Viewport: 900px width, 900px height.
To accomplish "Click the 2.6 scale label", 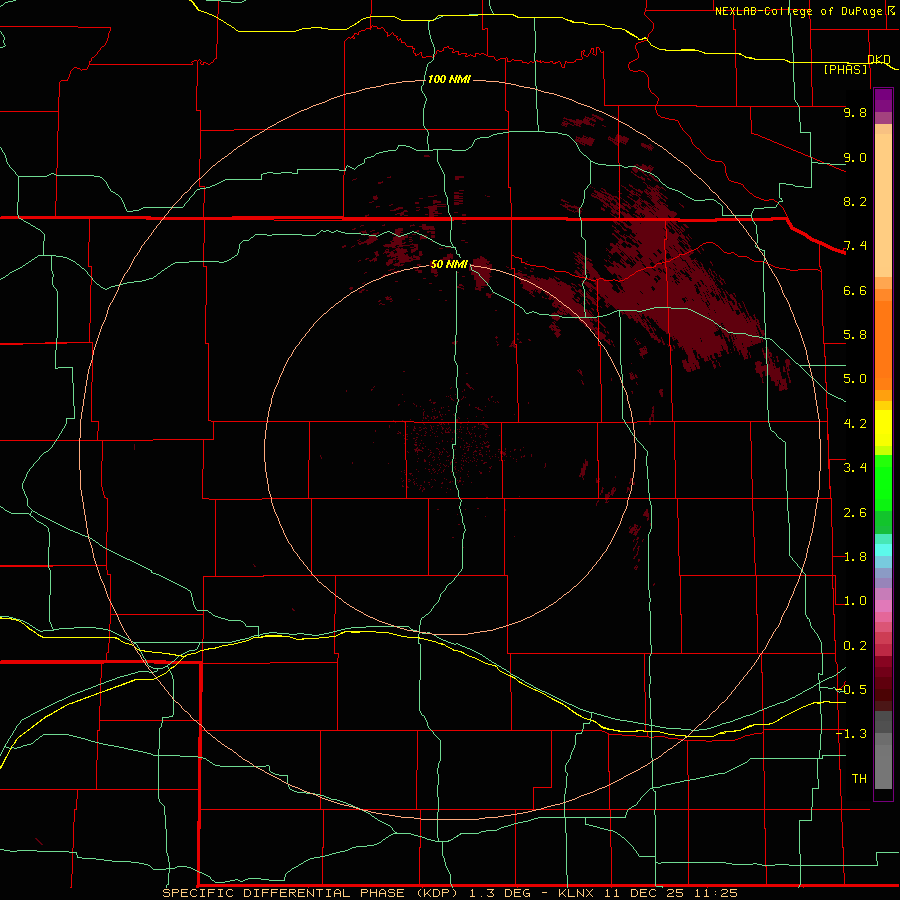I will coord(855,513).
